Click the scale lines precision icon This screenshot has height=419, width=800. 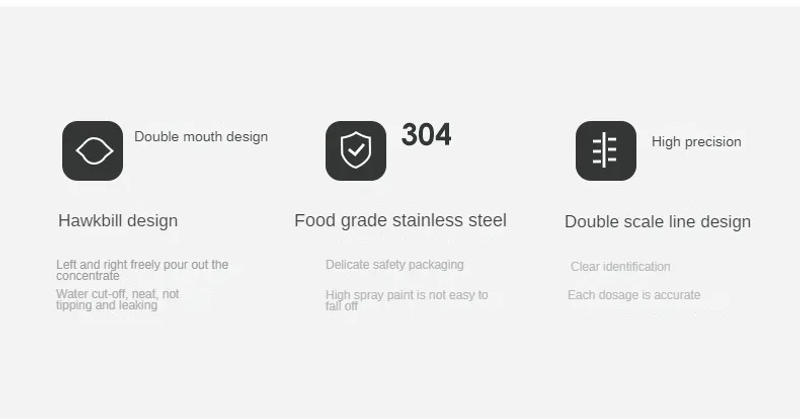[x=605, y=151]
